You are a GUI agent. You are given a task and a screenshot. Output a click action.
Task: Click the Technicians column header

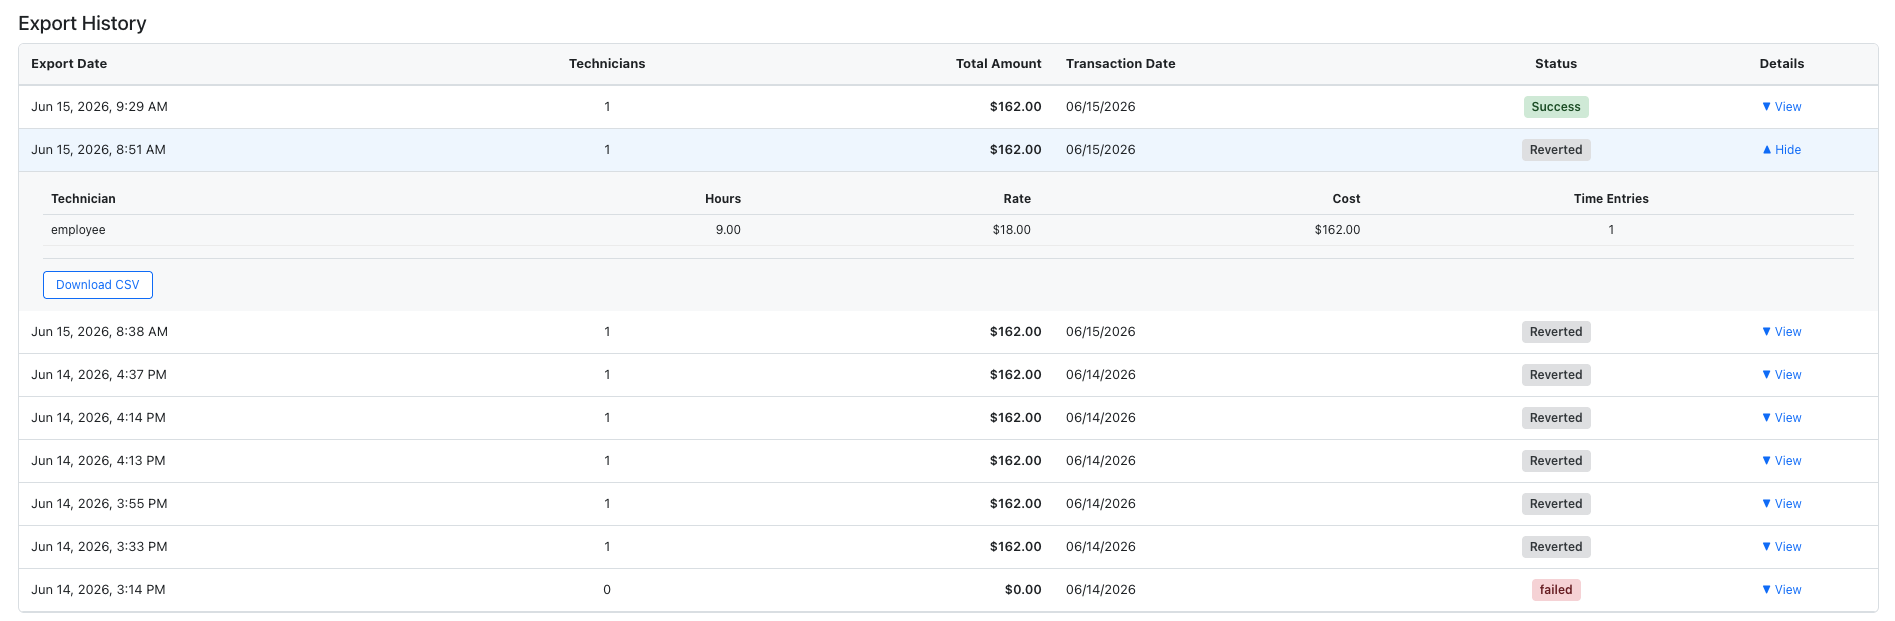pyautogui.click(x=607, y=64)
